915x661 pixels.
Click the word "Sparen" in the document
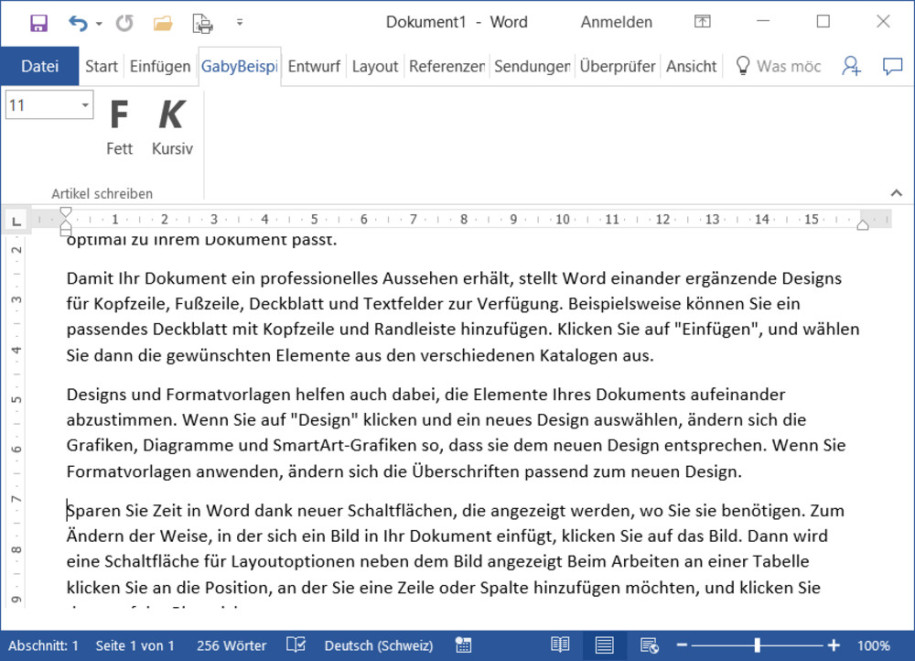tap(93, 511)
